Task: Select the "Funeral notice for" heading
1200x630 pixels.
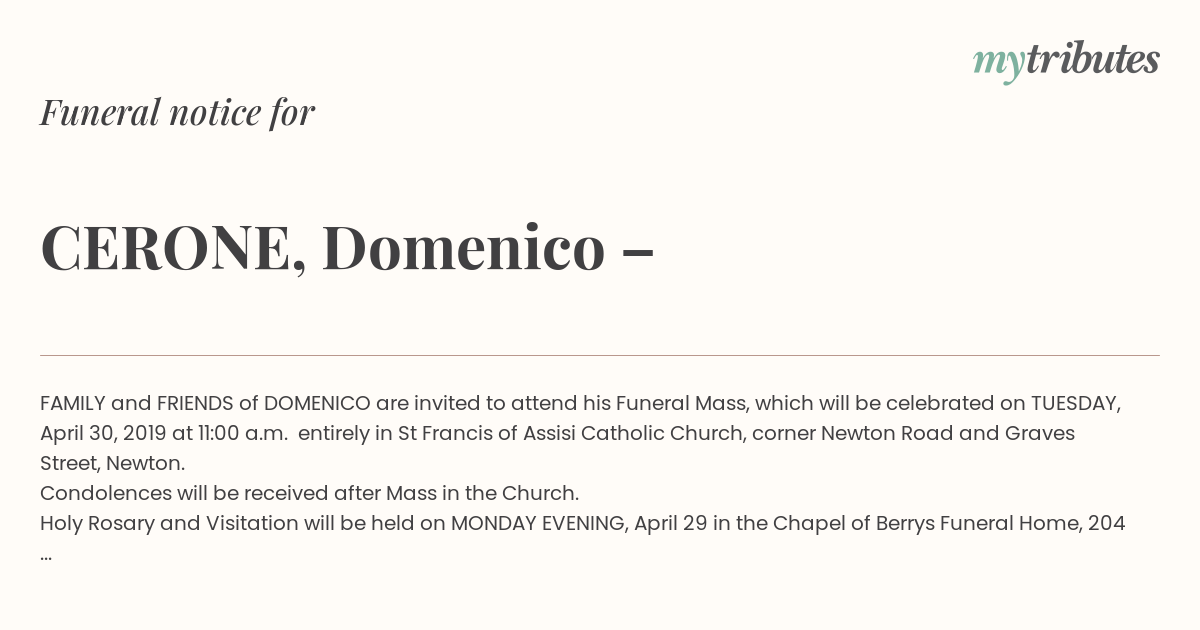Action: click(x=177, y=112)
